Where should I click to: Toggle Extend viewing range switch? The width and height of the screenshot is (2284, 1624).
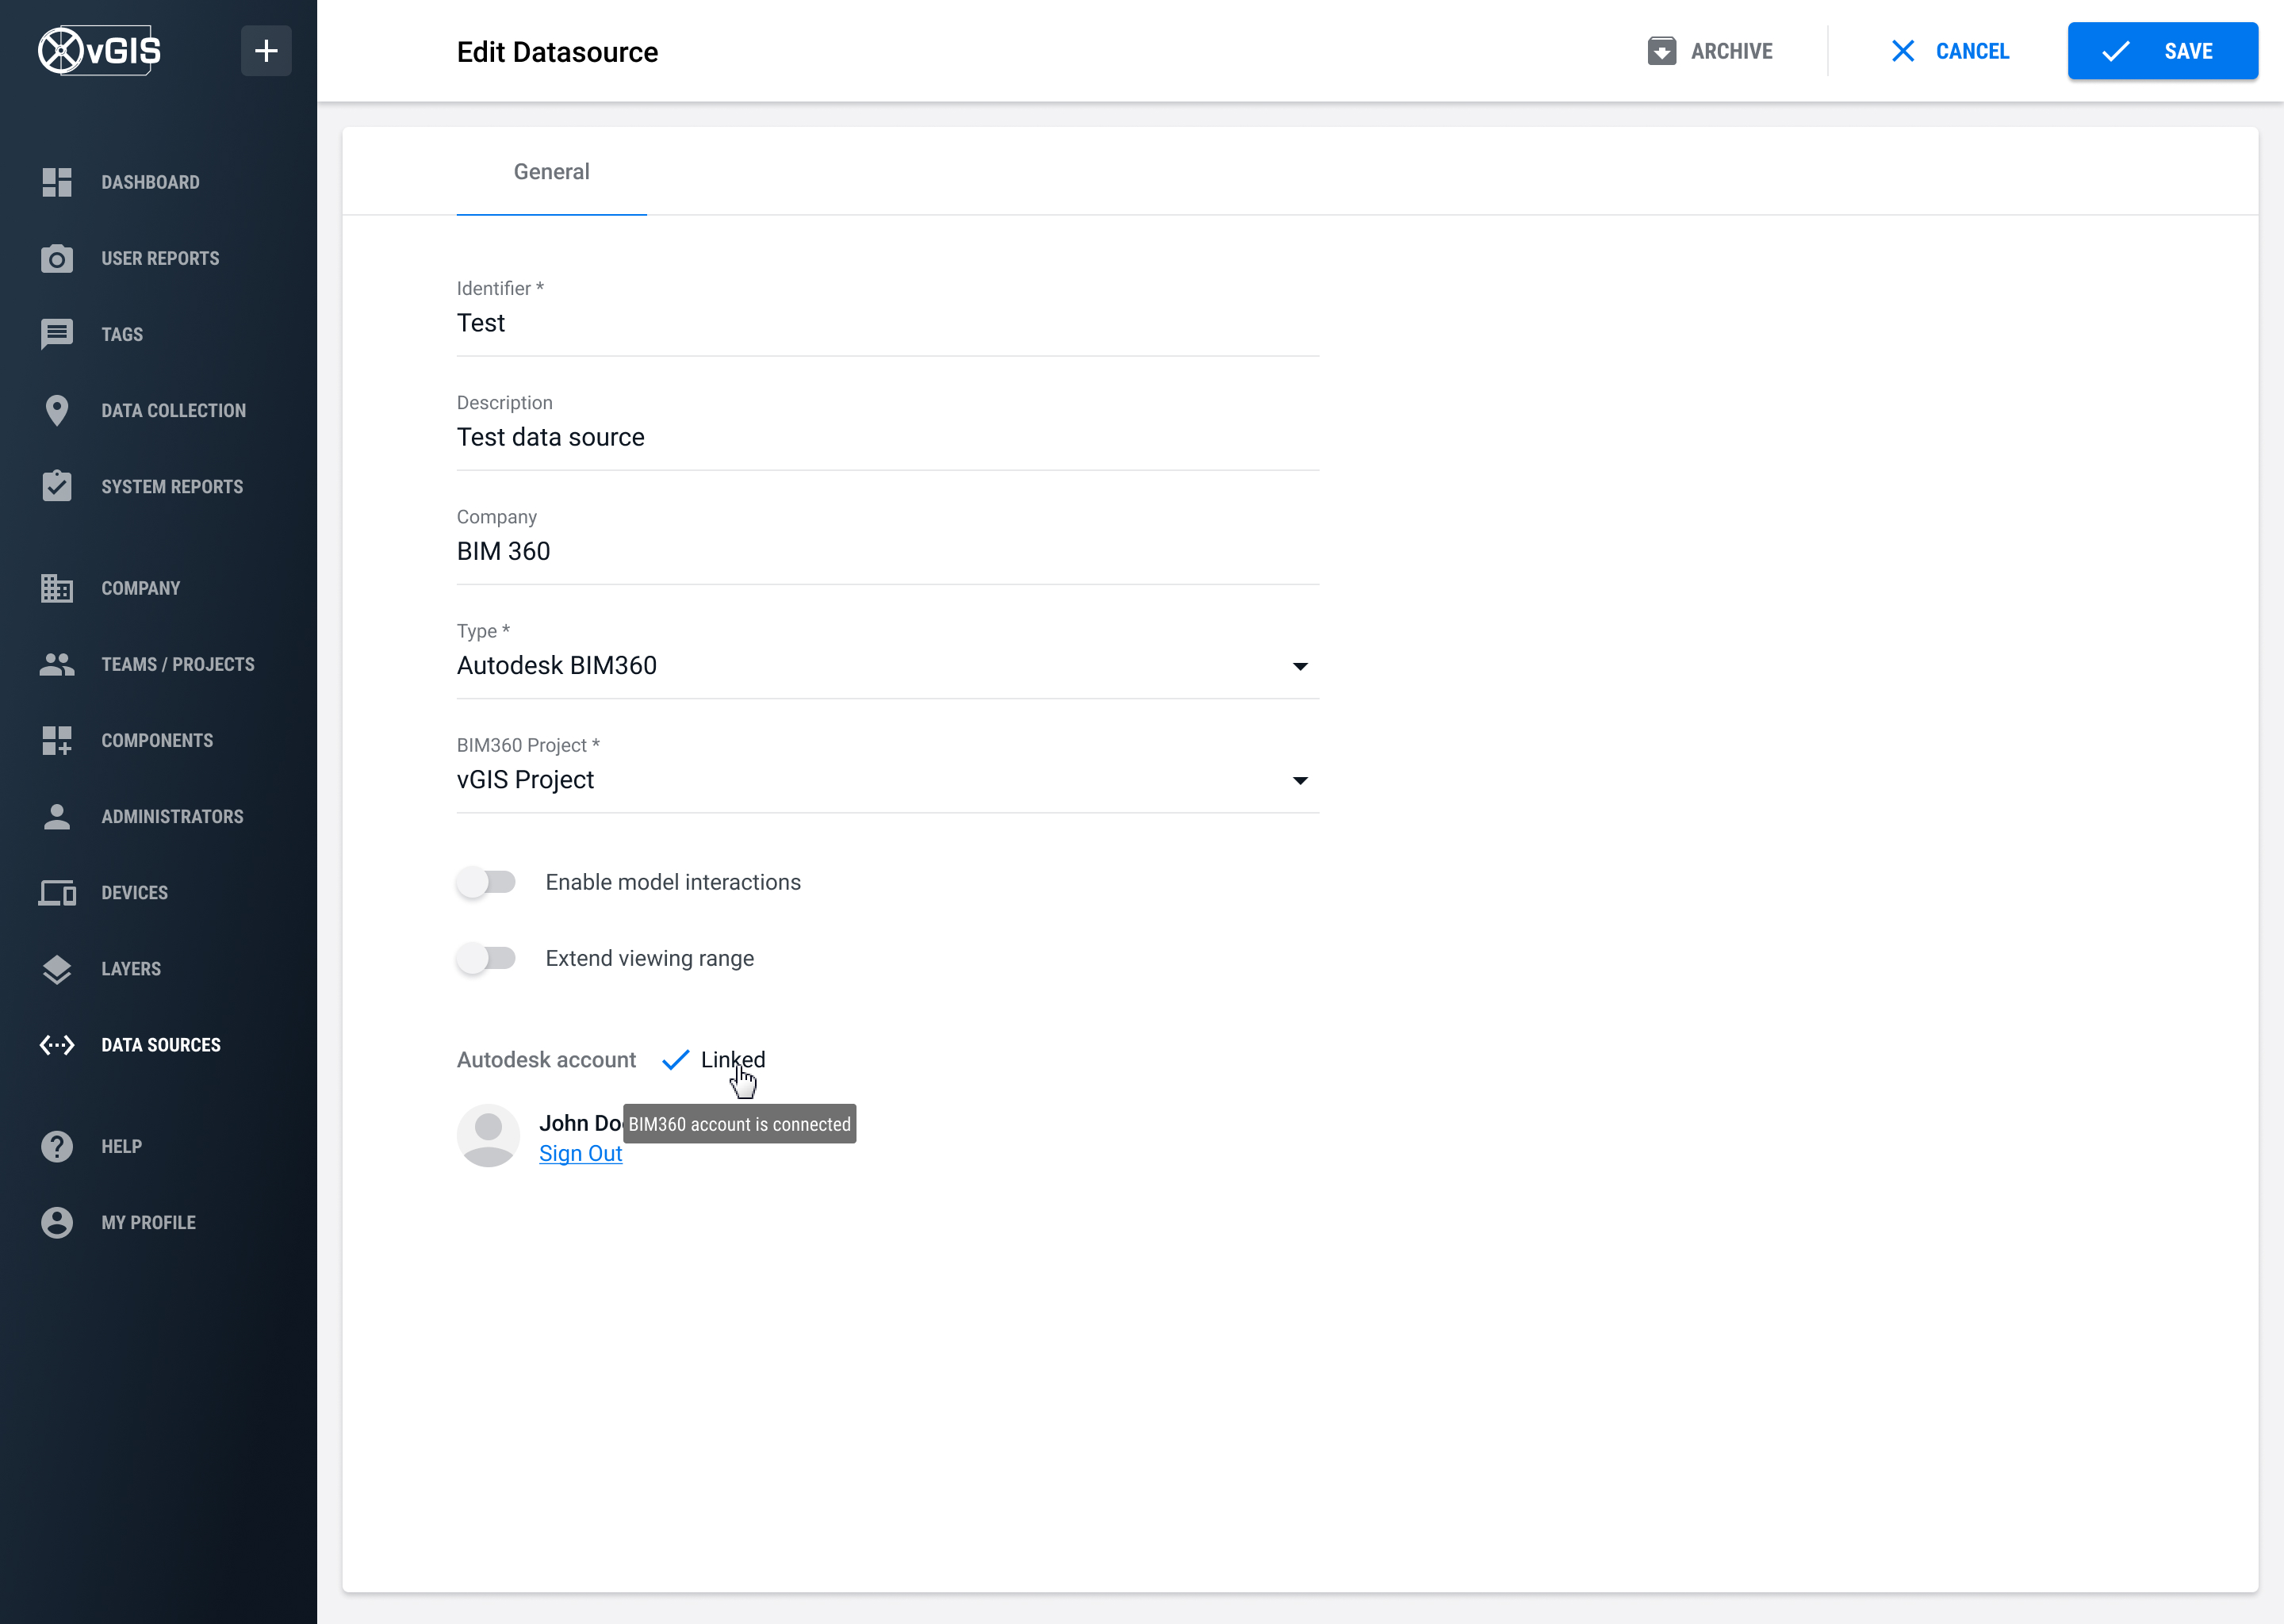point(487,958)
